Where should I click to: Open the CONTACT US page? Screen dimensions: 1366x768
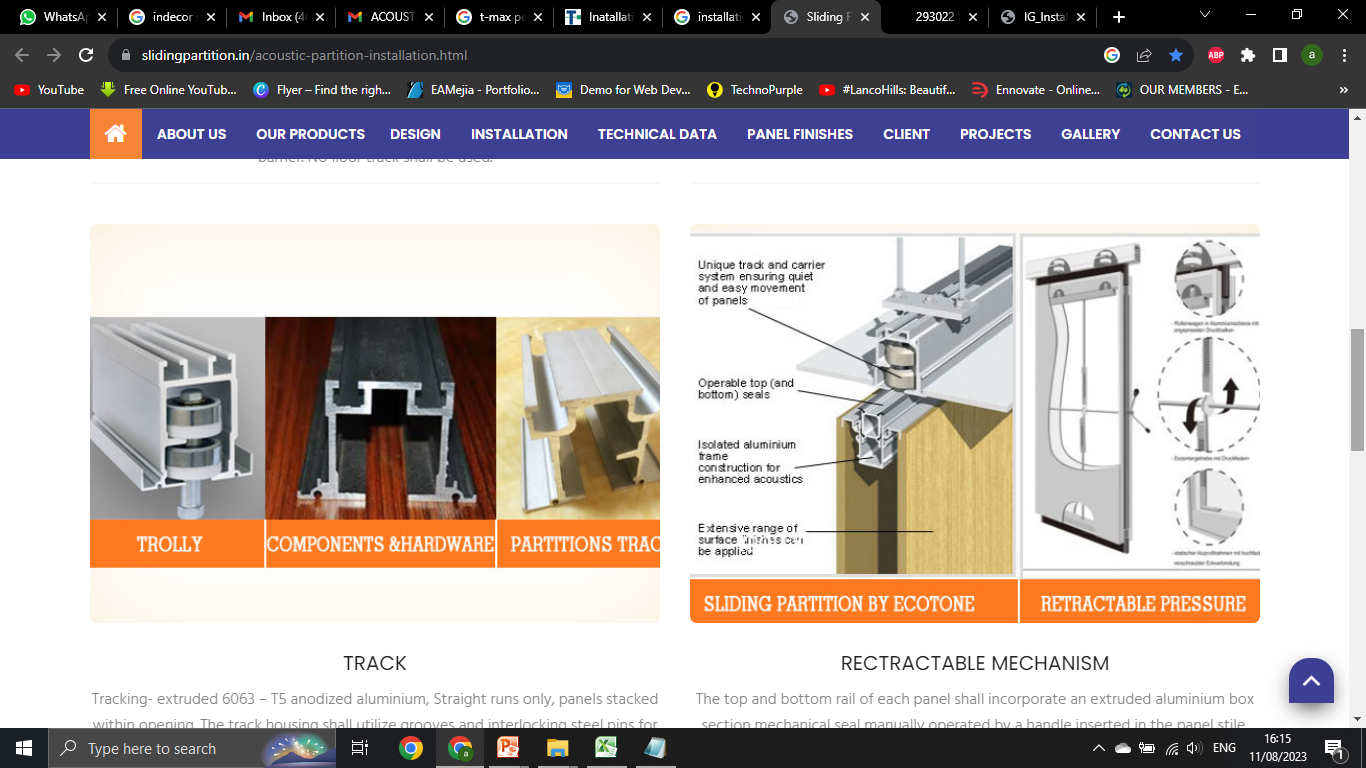pos(1195,134)
